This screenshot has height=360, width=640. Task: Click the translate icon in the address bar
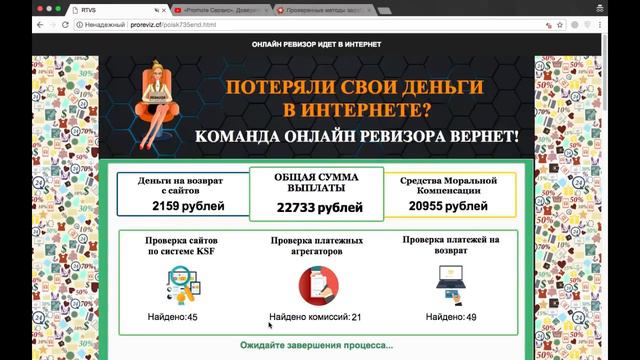549,25
